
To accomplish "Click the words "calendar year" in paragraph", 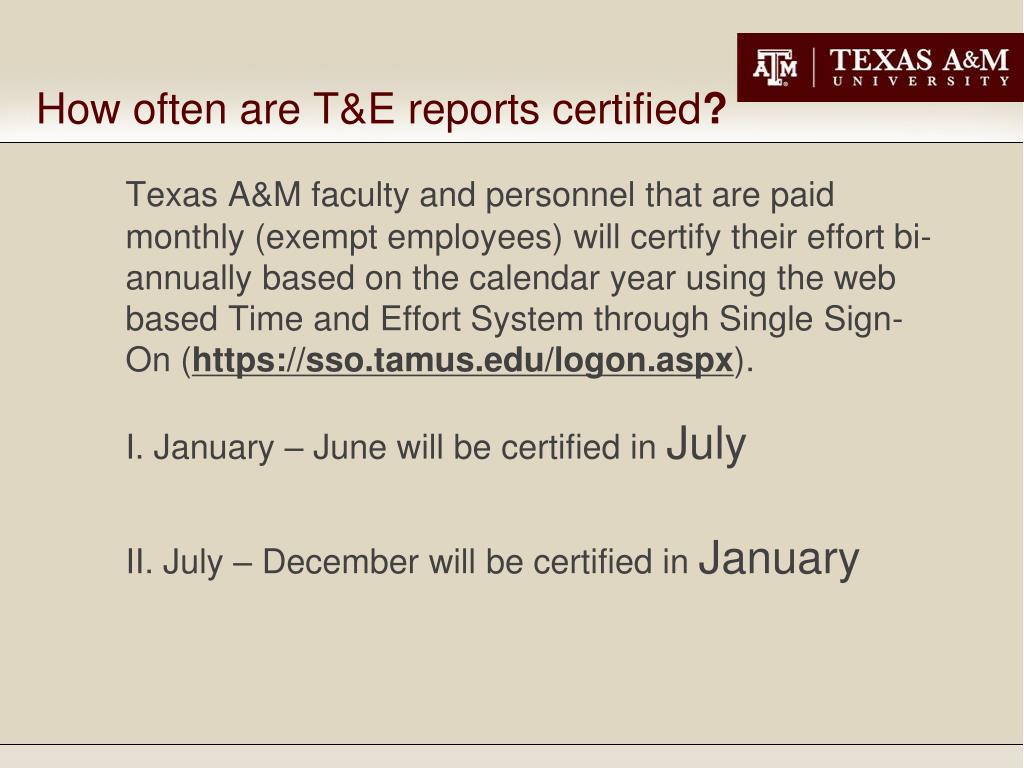I will tap(571, 278).
